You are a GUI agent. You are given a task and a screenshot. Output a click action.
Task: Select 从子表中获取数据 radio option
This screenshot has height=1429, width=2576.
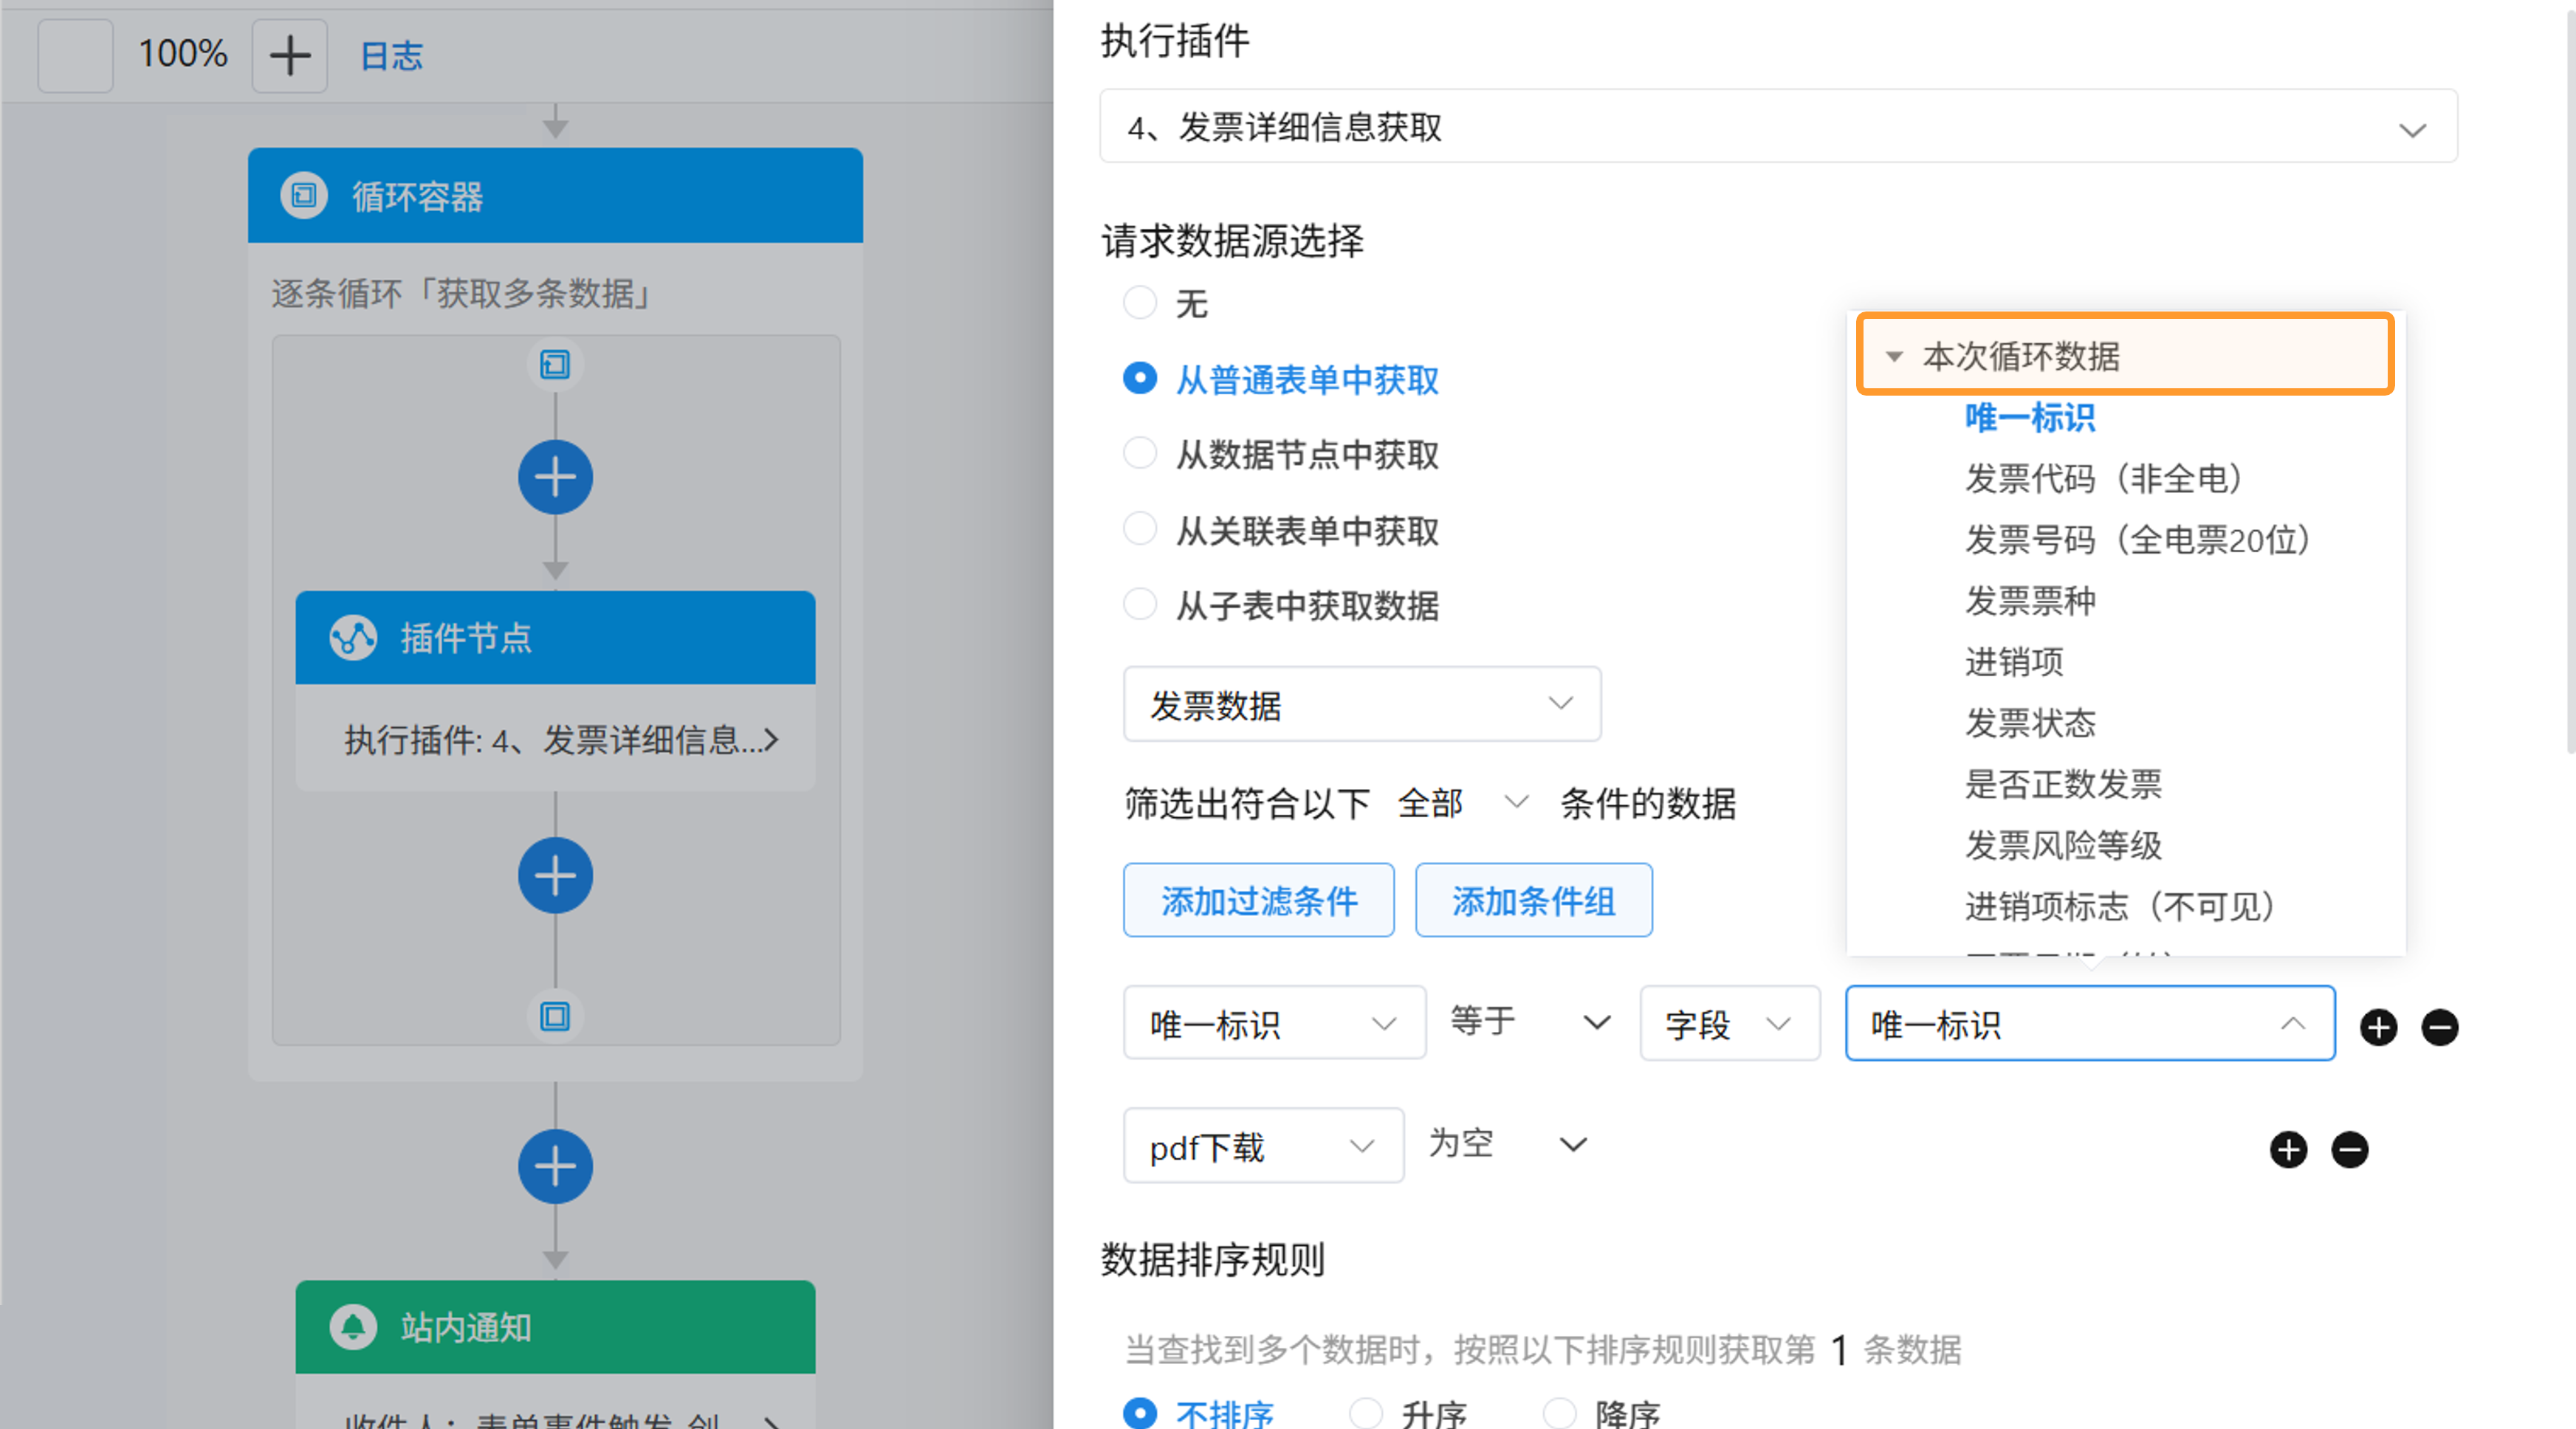1140,605
